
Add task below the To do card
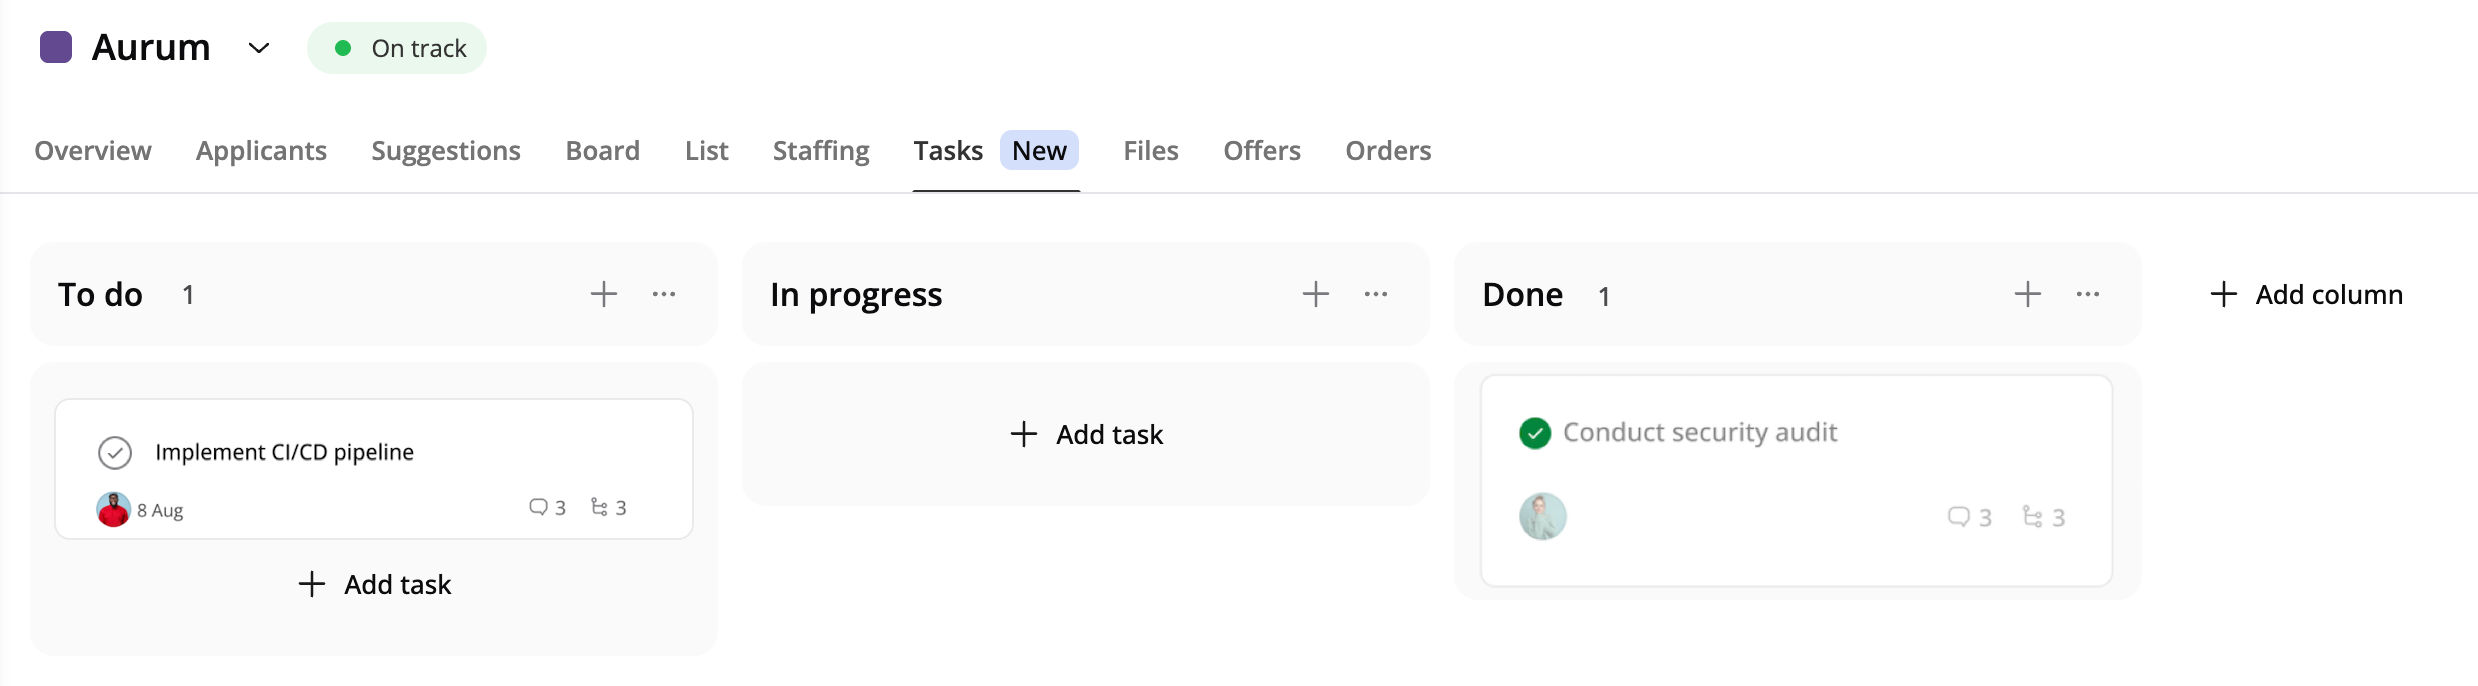(x=375, y=585)
